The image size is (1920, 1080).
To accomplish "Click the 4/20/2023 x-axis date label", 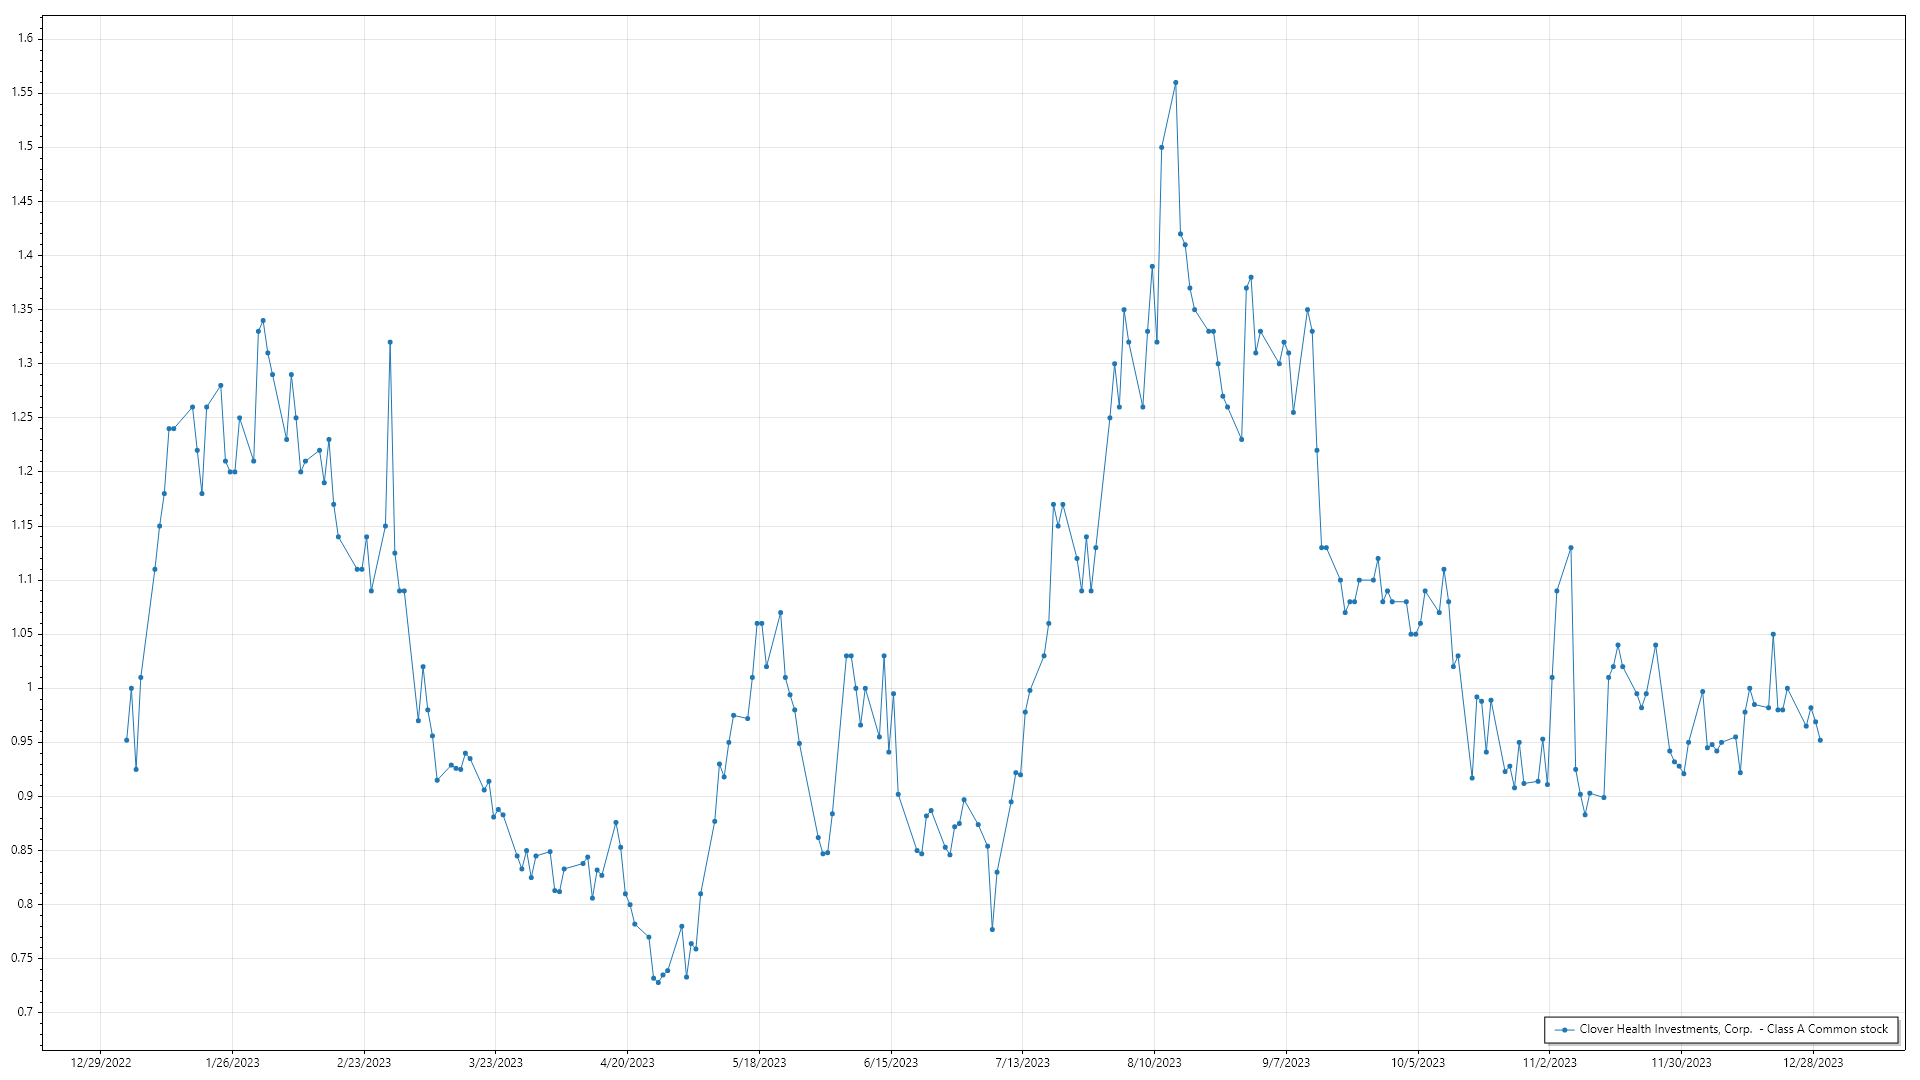I will tap(627, 1063).
